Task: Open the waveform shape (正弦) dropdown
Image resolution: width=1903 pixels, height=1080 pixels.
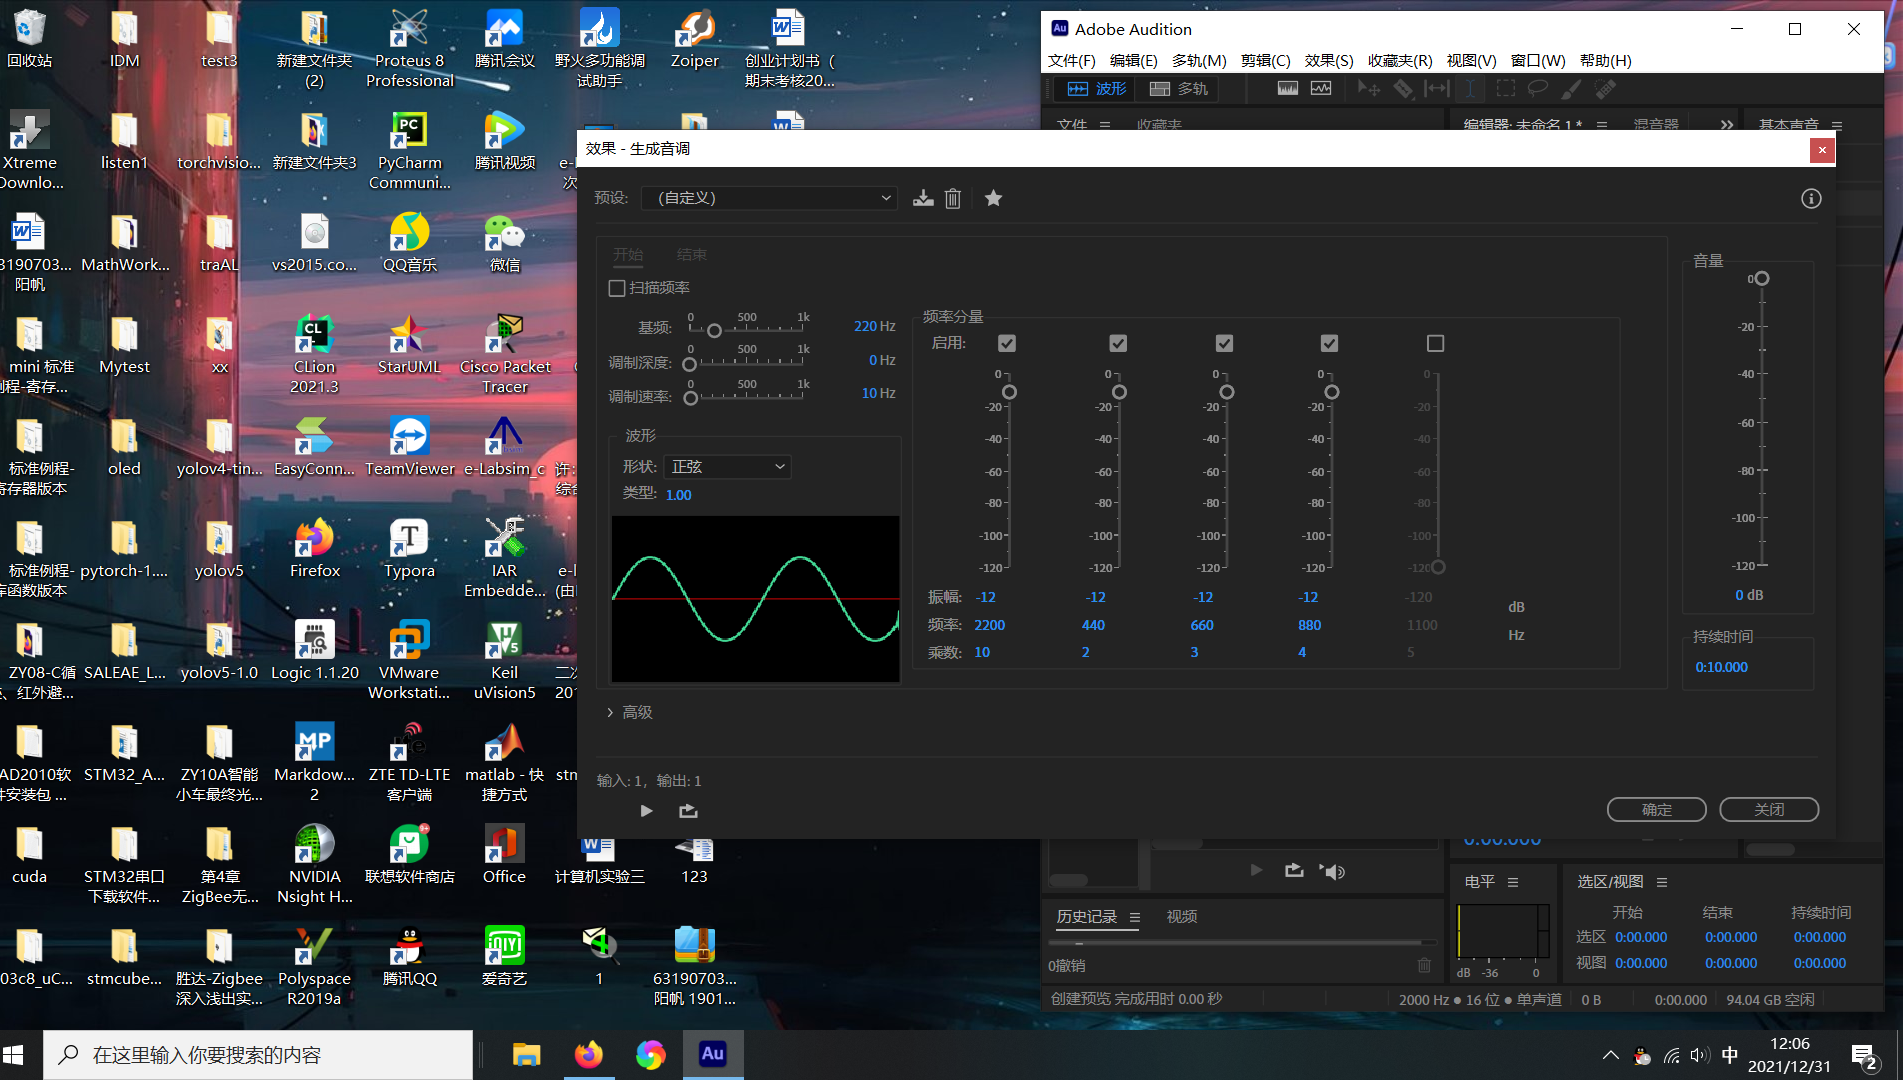Action: [728, 467]
